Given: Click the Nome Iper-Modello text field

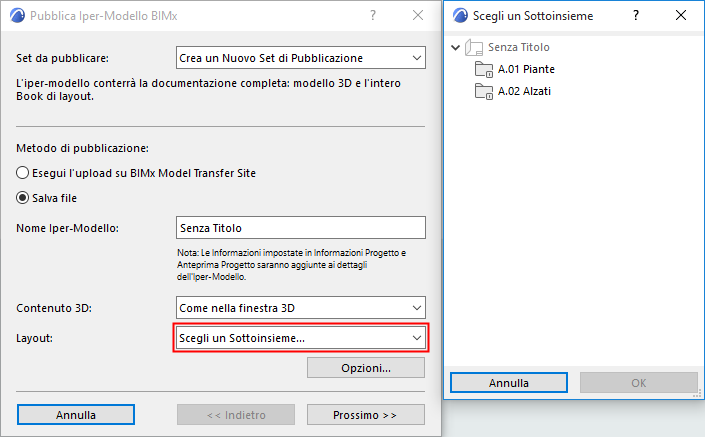Looking at the screenshot, I should (x=301, y=228).
